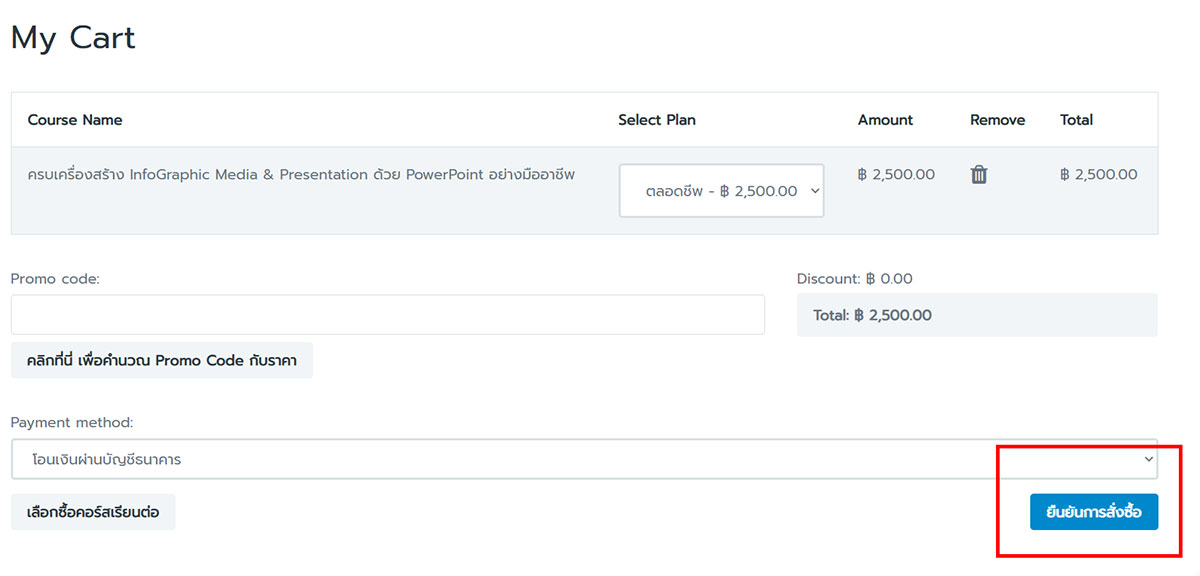This screenshot has width=1200, height=576.
Task: Focus the Promo code input field
Action: 388,314
